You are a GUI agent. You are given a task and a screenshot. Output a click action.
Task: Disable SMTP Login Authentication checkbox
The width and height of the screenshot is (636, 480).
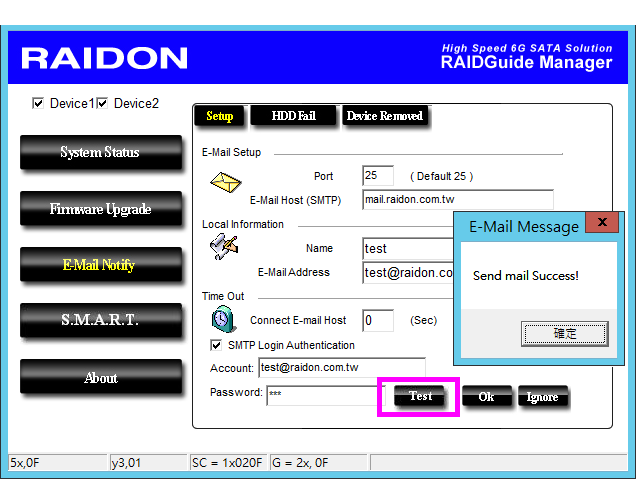(216, 345)
